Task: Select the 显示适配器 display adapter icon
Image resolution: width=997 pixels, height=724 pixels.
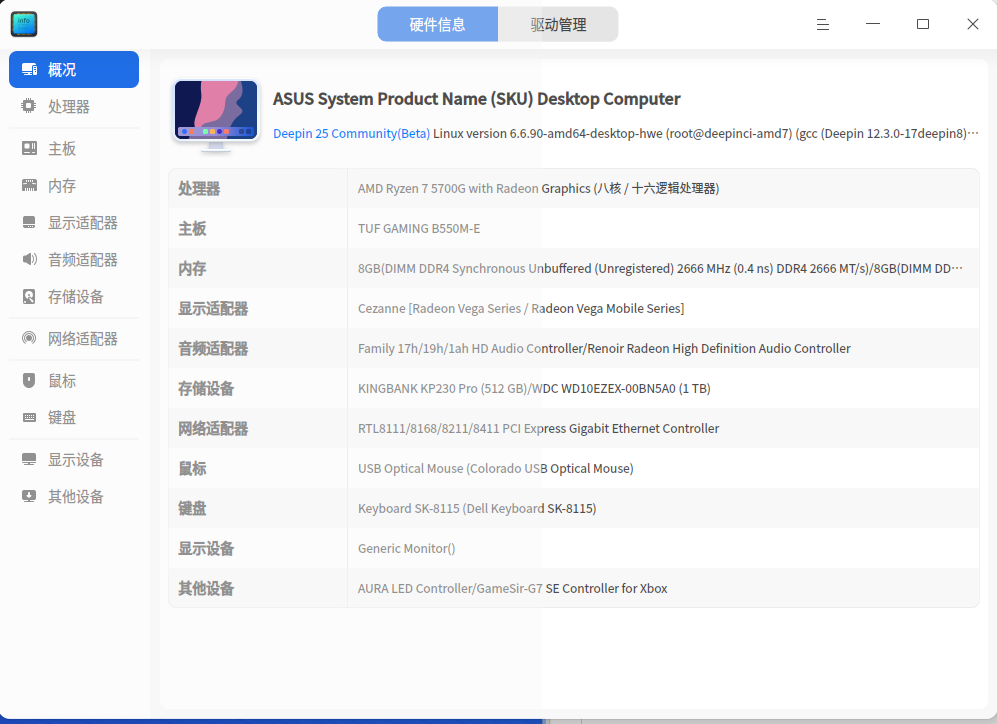Action: (x=29, y=222)
